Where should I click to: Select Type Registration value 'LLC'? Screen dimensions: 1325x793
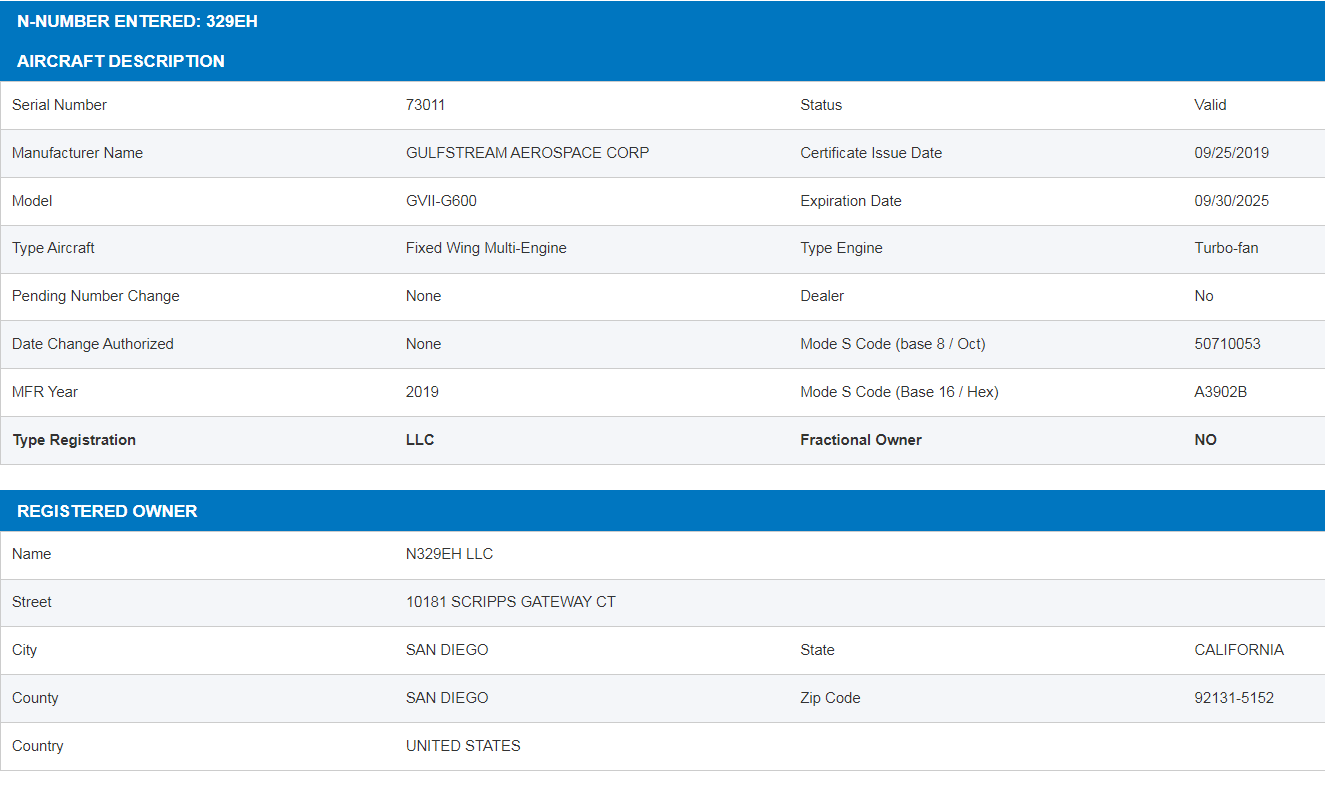pyautogui.click(x=420, y=440)
